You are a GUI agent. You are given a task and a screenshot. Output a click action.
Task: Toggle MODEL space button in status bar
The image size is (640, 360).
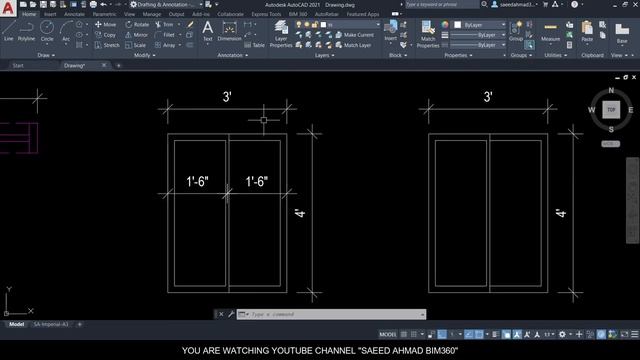[x=388, y=334]
